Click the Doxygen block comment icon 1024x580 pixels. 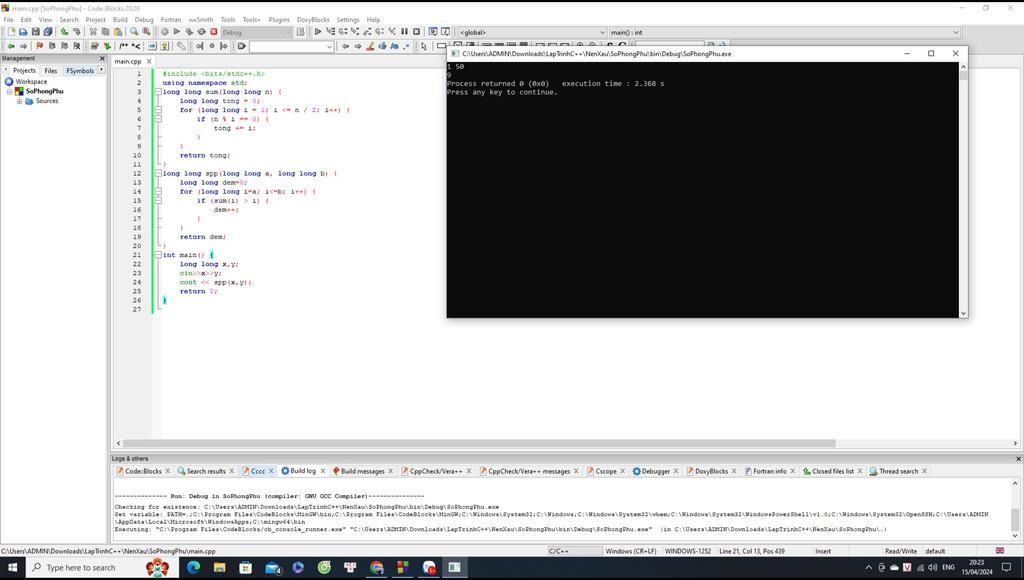click(123, 46)
